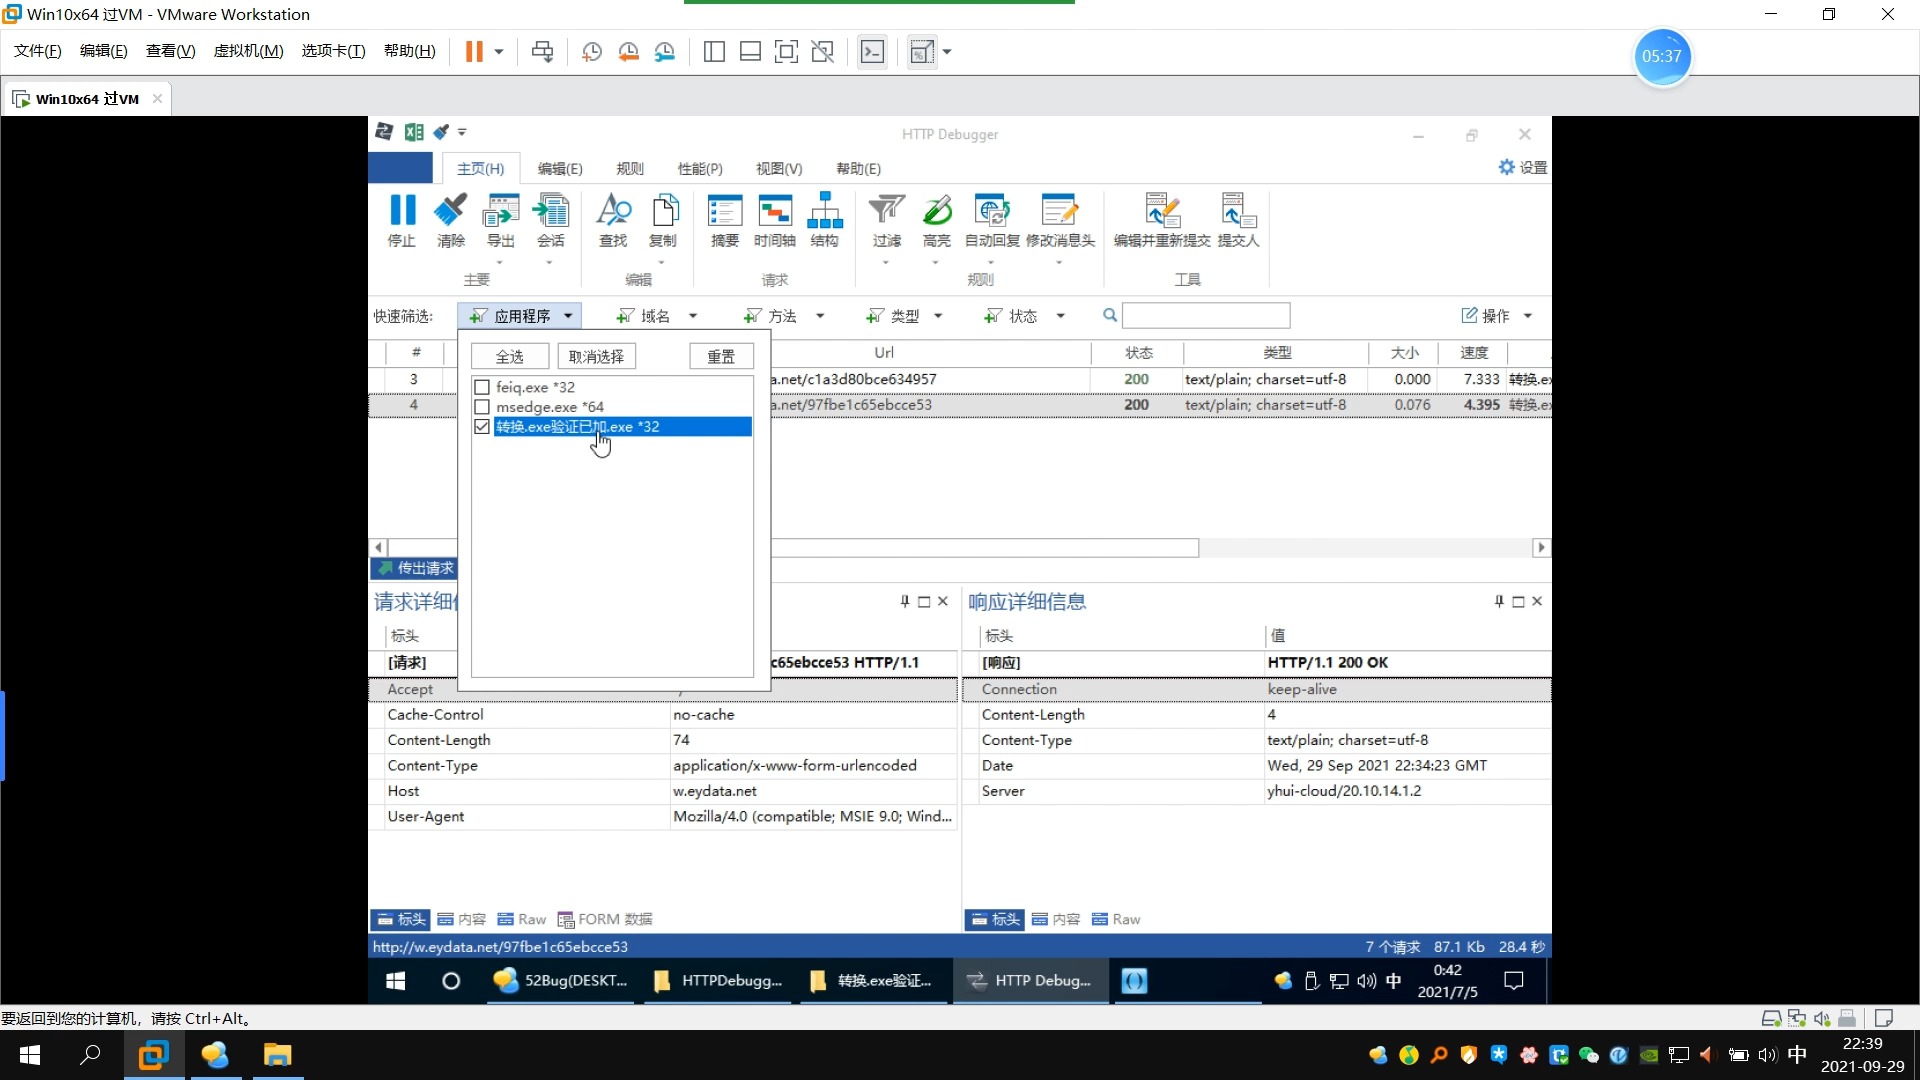
Task: Show the Timeline (时间轴) view
Action: coord(775,220)
